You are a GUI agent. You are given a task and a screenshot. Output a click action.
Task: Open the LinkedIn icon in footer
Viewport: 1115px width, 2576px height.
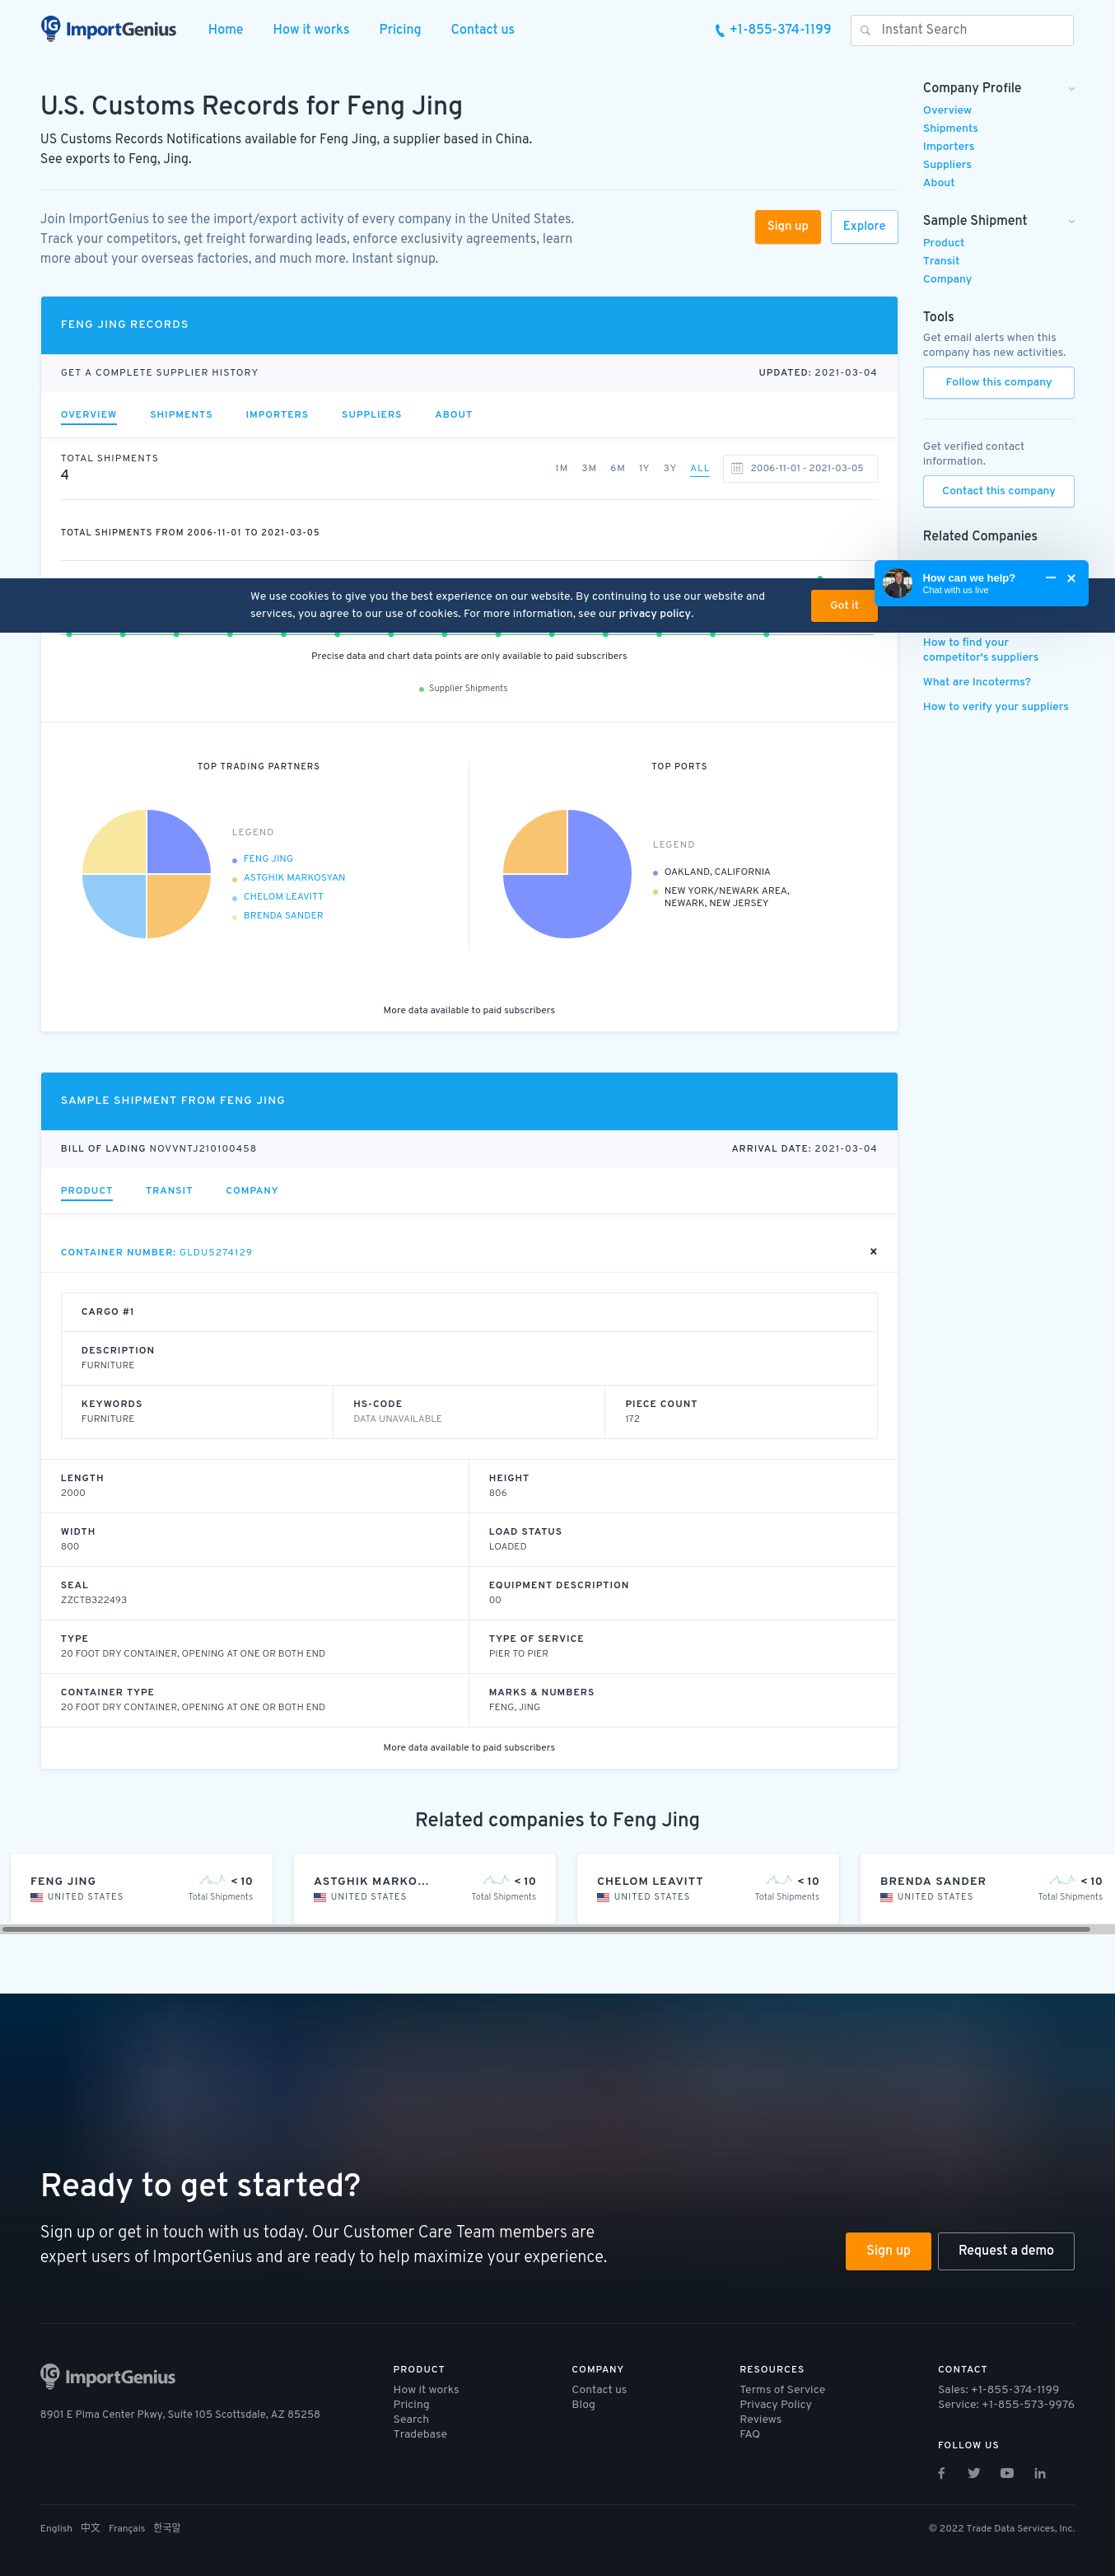tap(1040, 2472)
